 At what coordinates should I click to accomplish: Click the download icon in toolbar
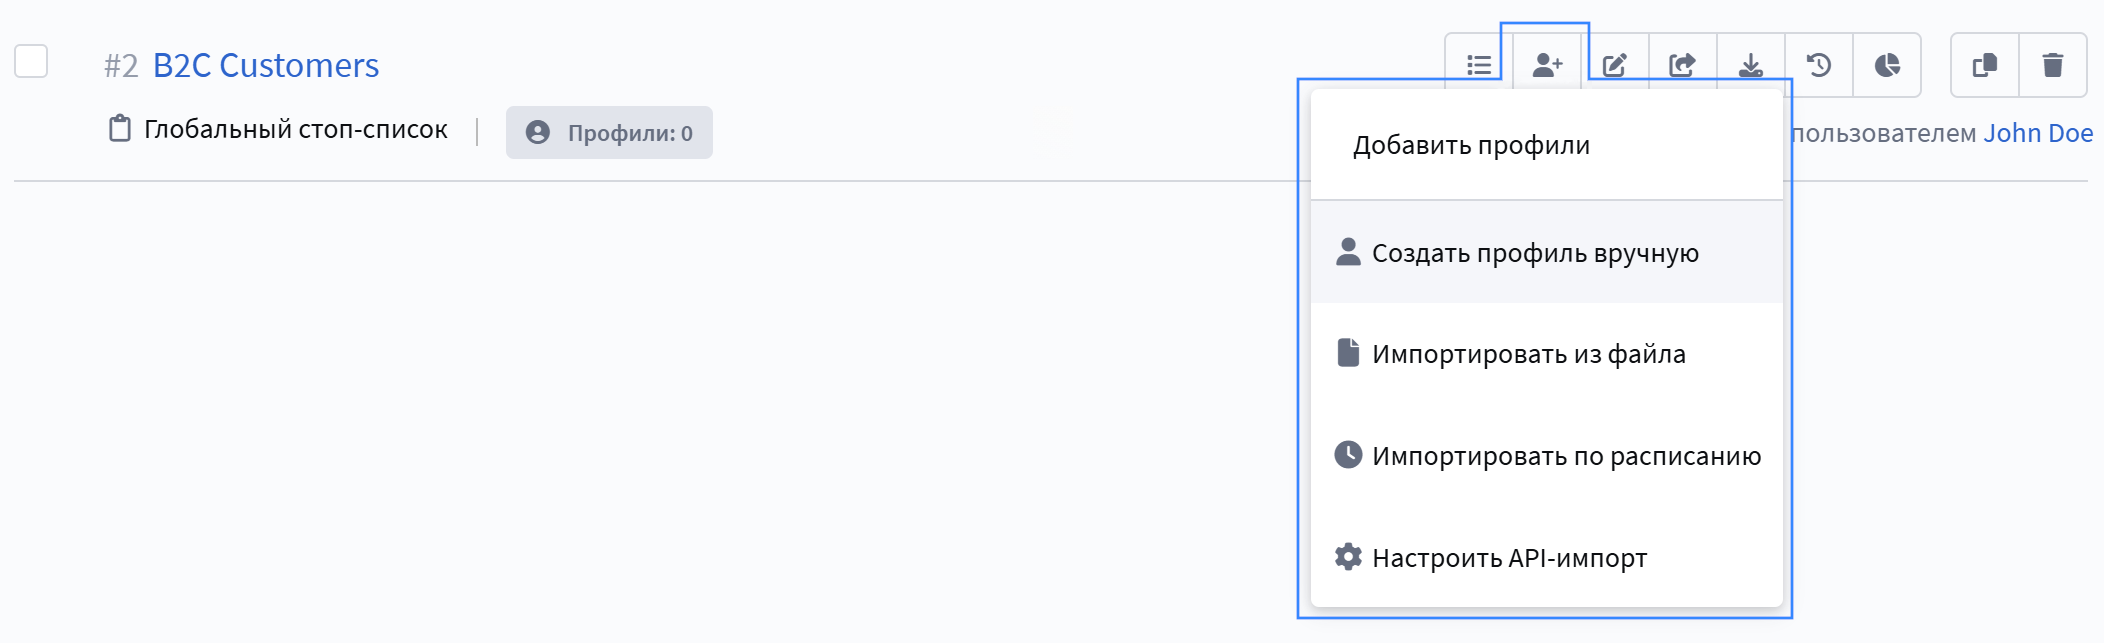tap(1751, 66)
